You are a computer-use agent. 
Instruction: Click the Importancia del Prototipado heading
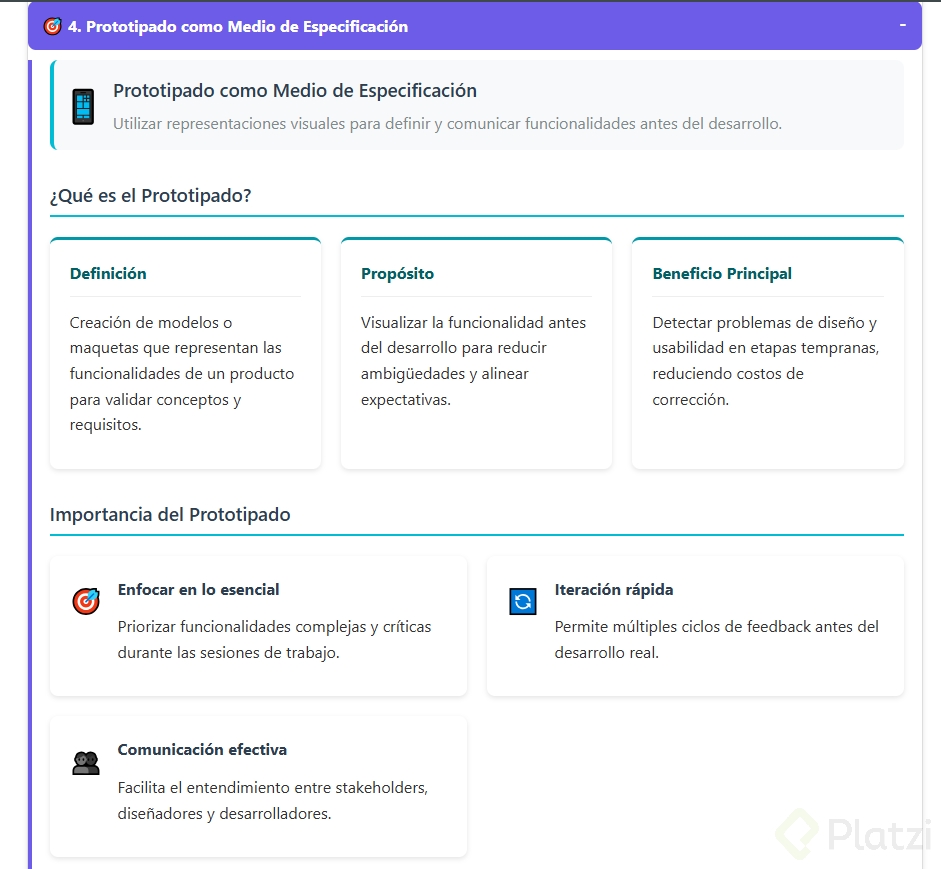tap(170, 515)
